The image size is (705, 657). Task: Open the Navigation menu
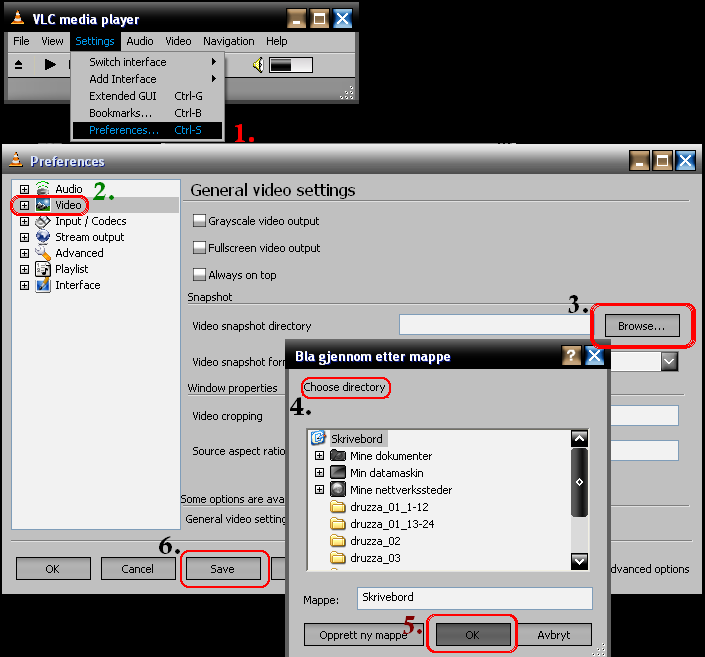(228, 41)
